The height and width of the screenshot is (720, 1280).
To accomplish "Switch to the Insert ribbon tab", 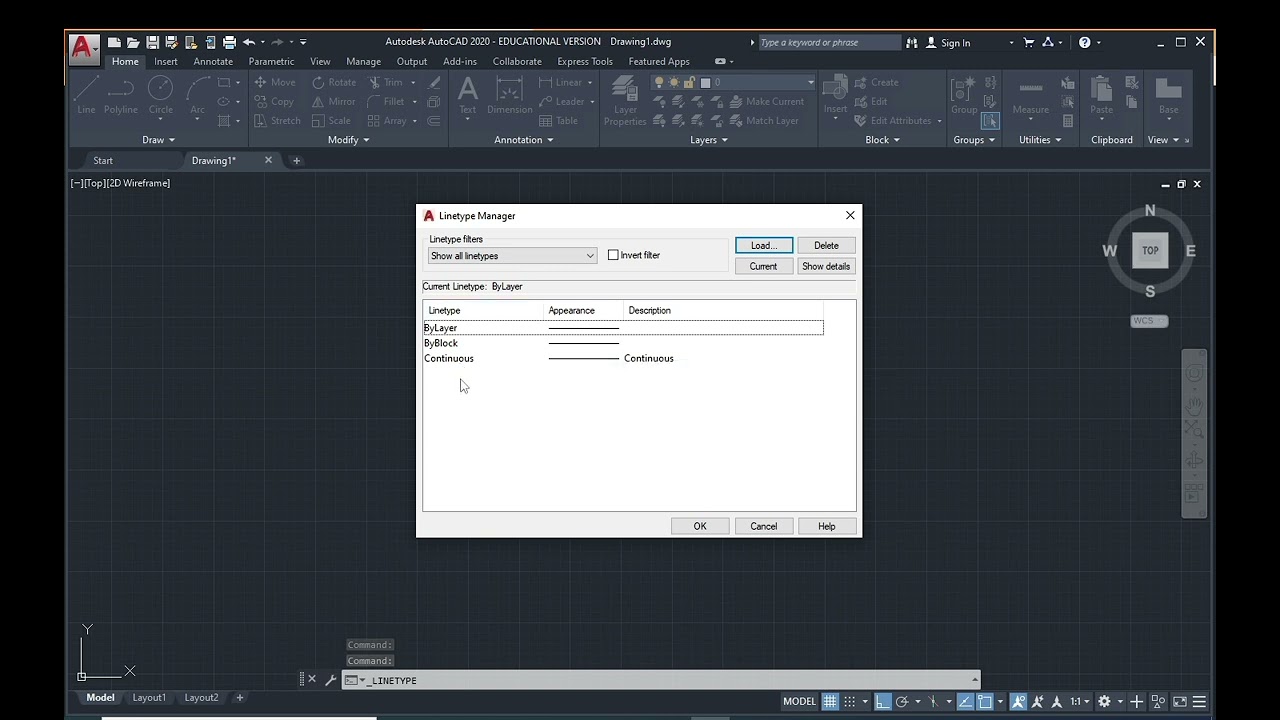I will tap(166, 61).
